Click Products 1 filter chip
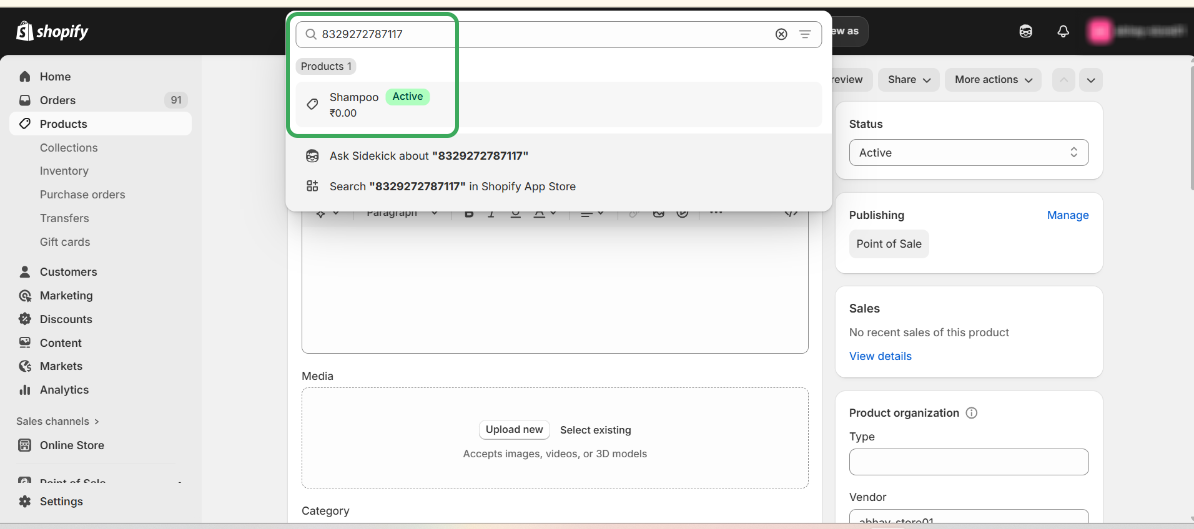Viewport: 1194px width, 529px height. point(326,66)
